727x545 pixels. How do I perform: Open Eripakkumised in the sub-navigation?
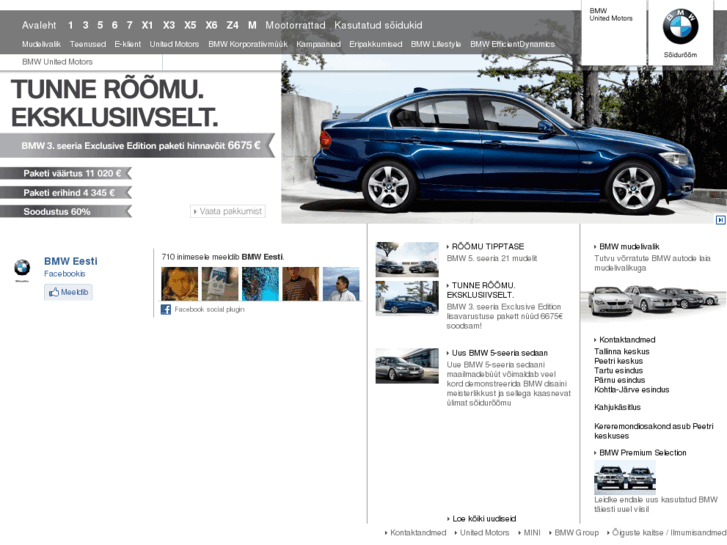point(376,44)
